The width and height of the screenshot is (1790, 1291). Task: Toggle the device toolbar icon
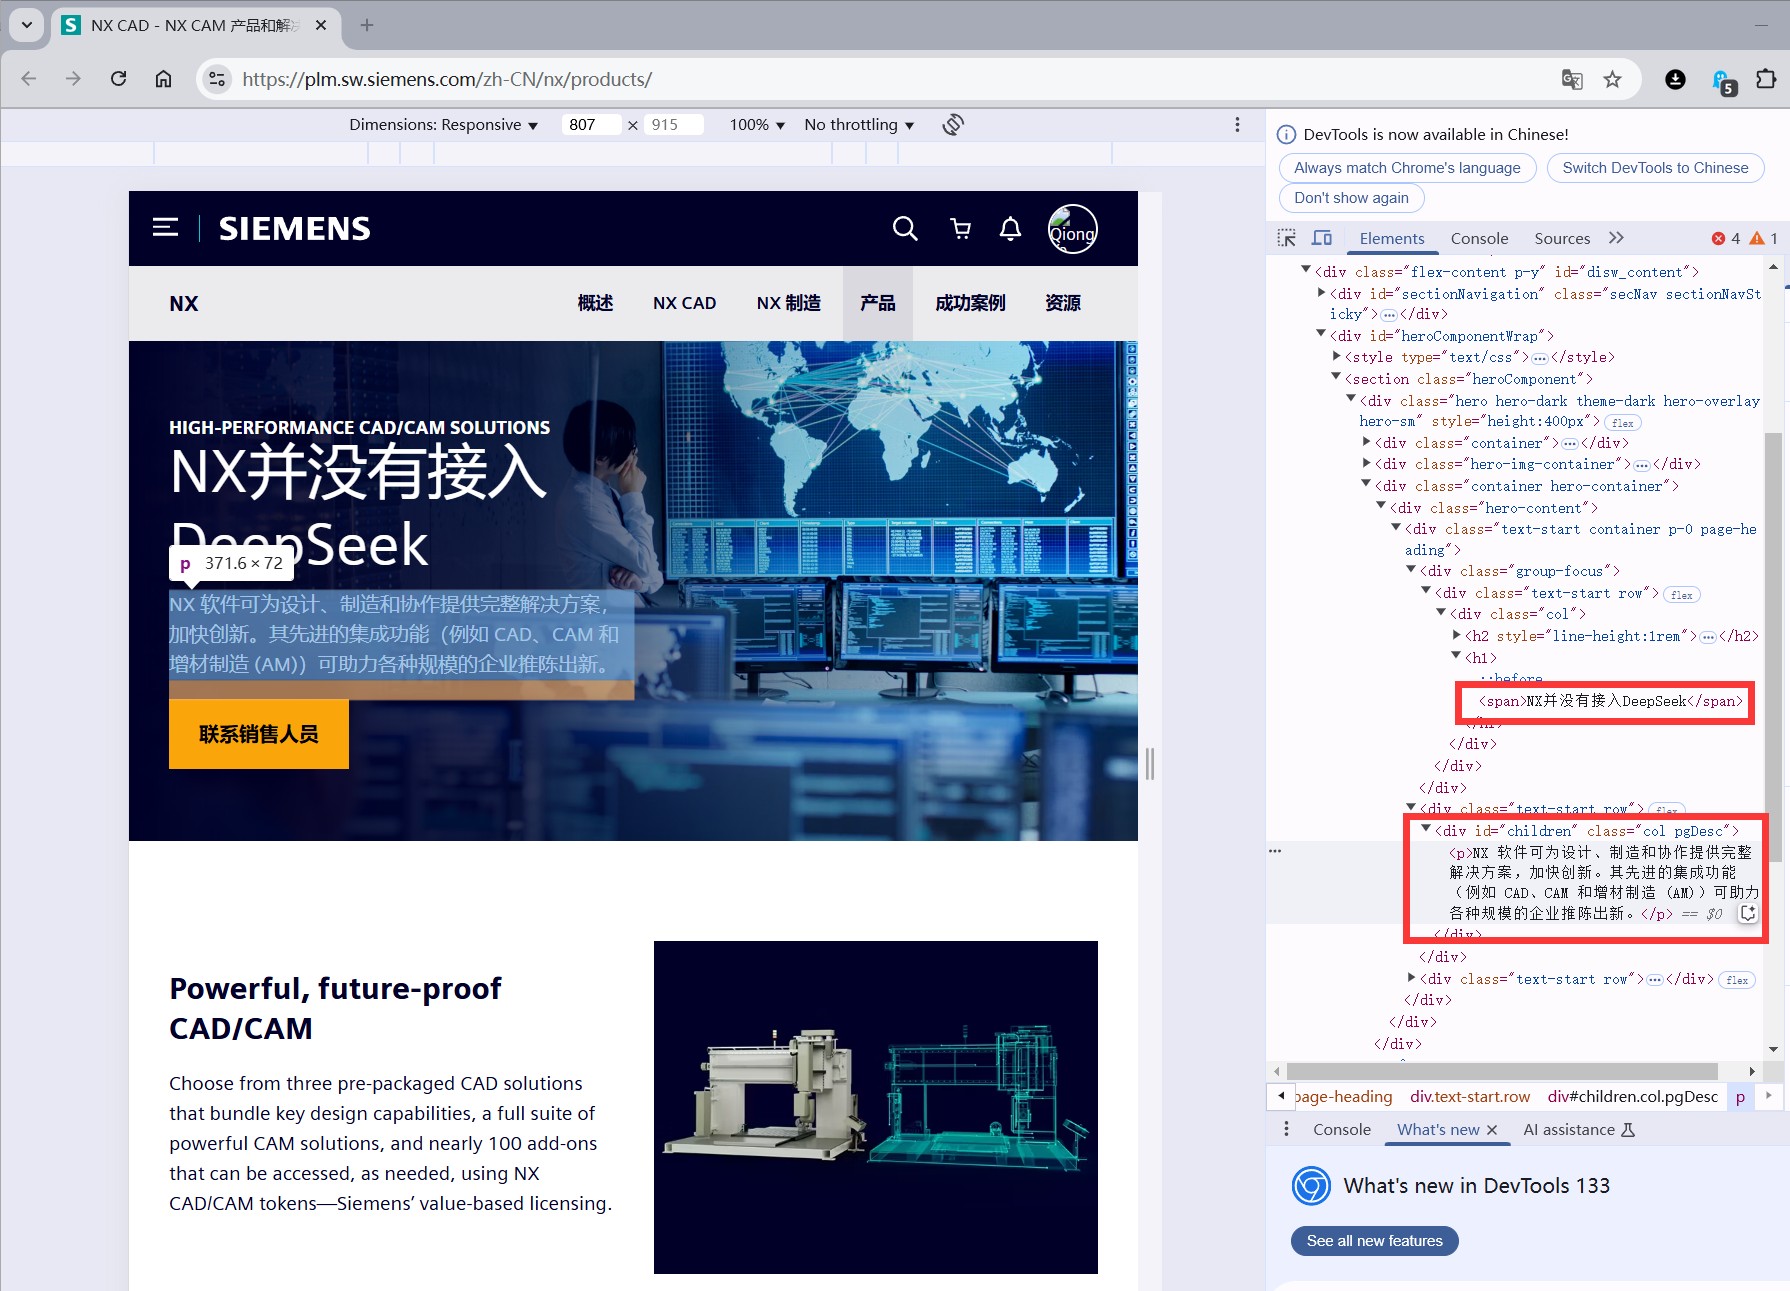point(1322,238)
